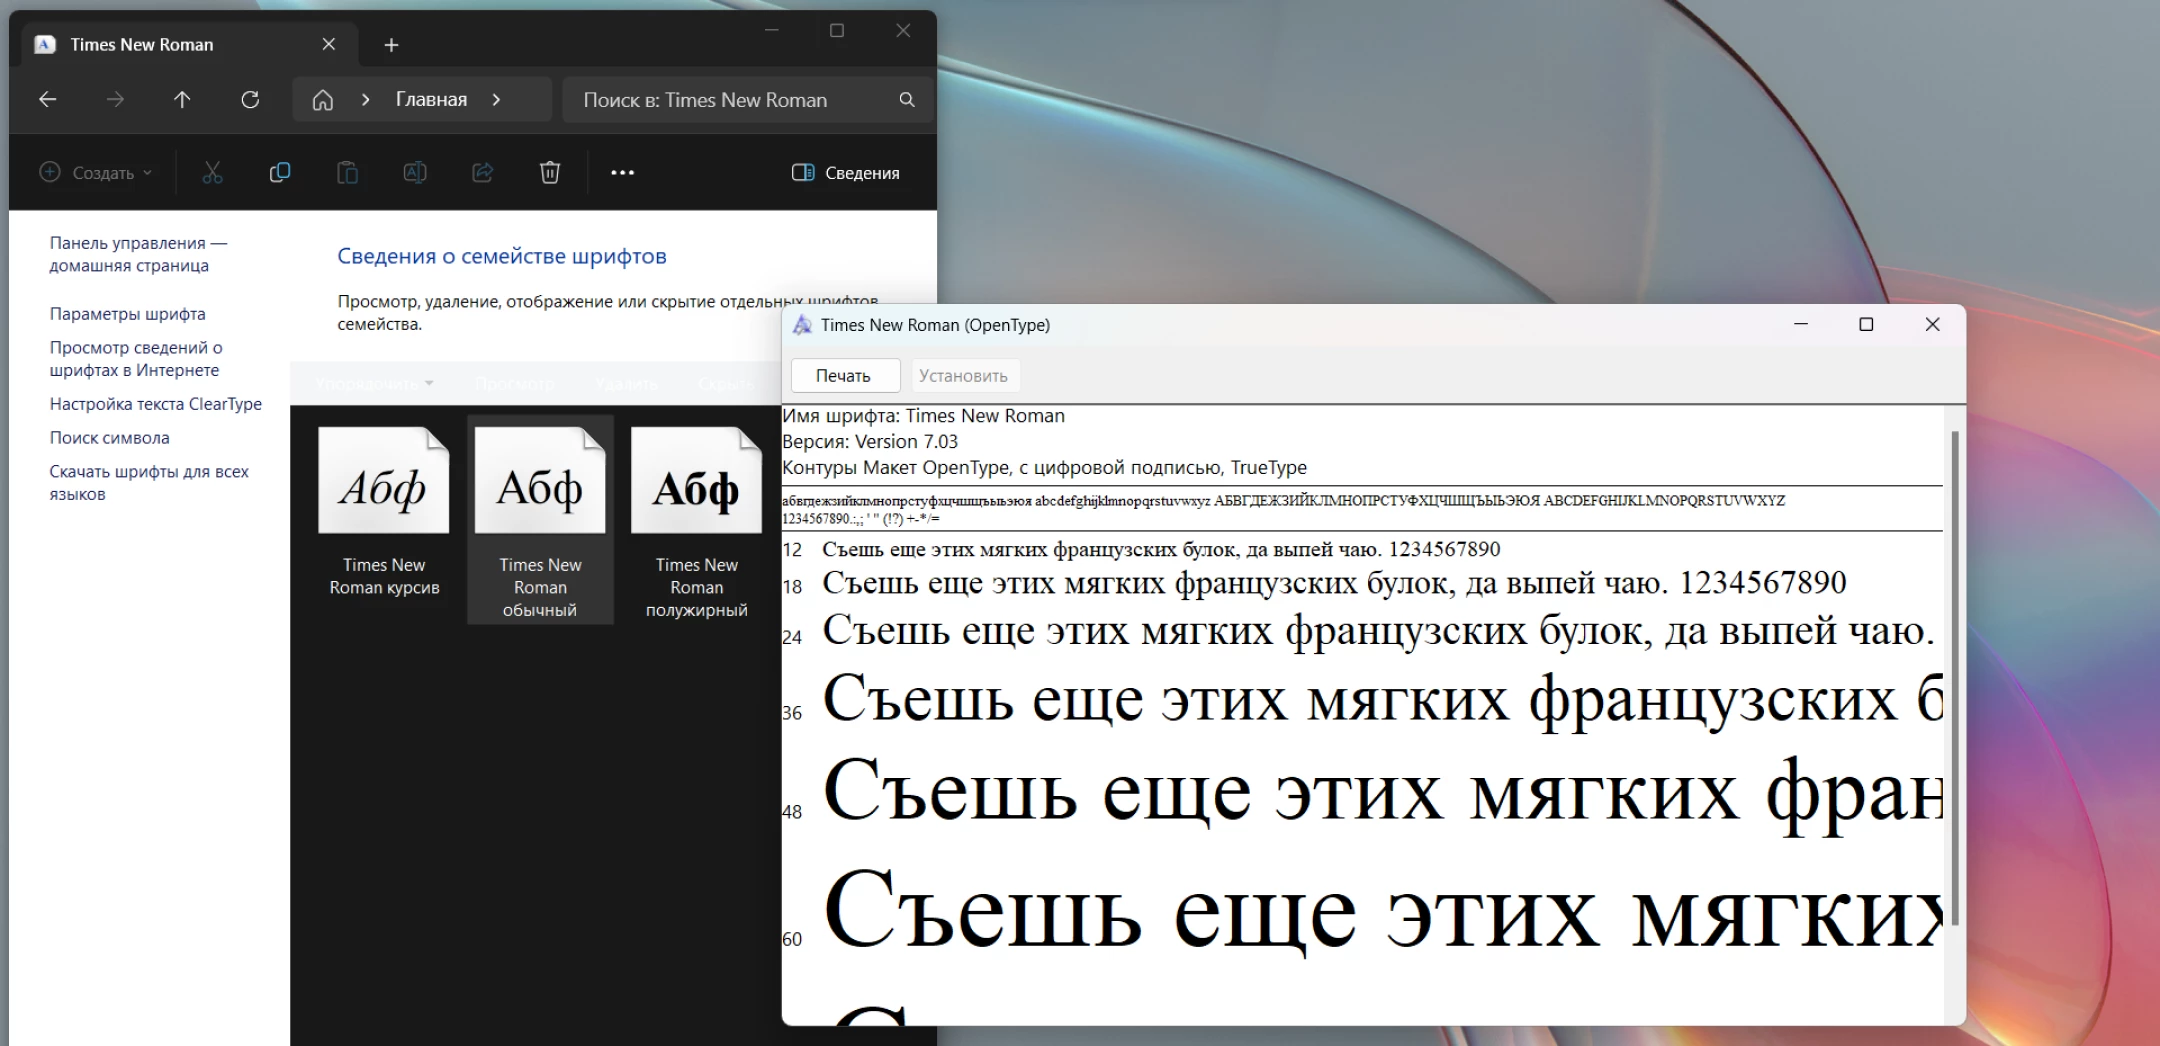This screenshot has width=2160, height=1046.
Task: Click the font viewer vertical scrollbar
Action: click(x=1954, y=678)
